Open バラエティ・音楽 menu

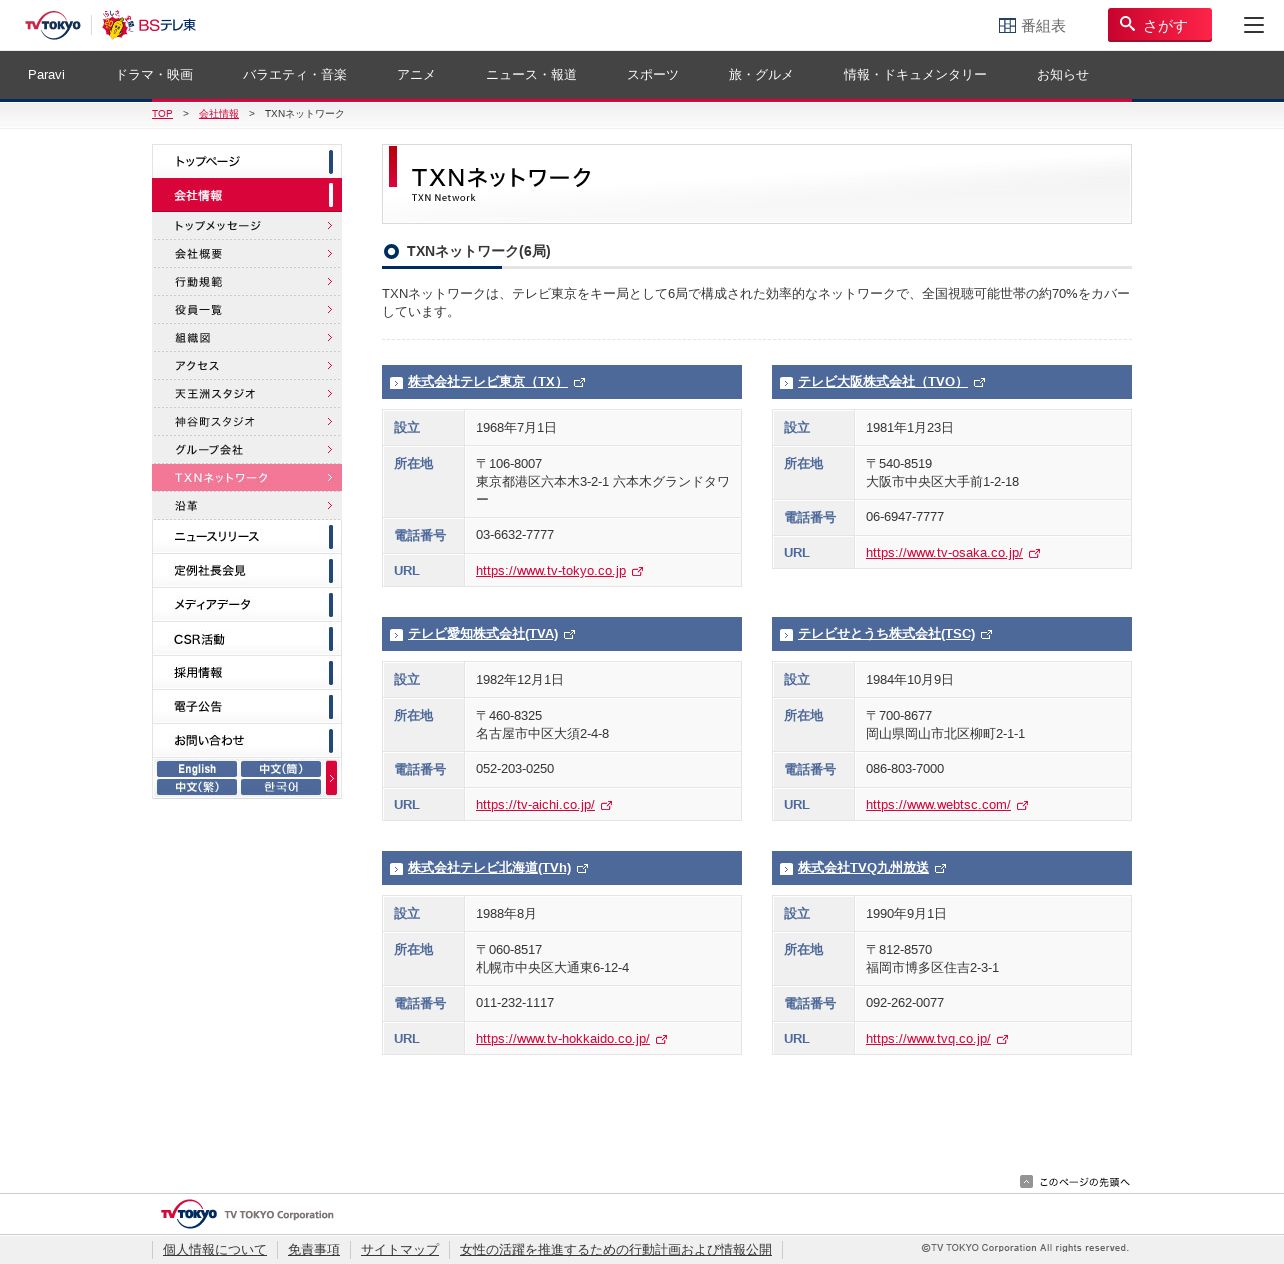pyautogui.click(x=295, y=75)
